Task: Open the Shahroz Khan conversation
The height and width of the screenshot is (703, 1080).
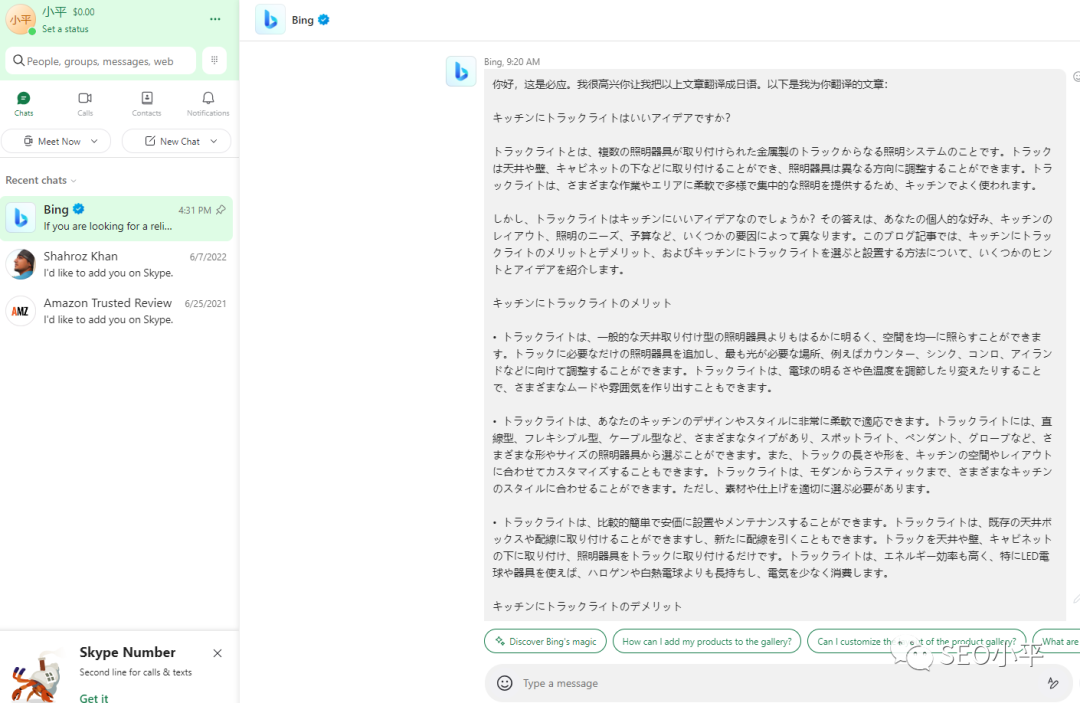Action: coord(116,265)
